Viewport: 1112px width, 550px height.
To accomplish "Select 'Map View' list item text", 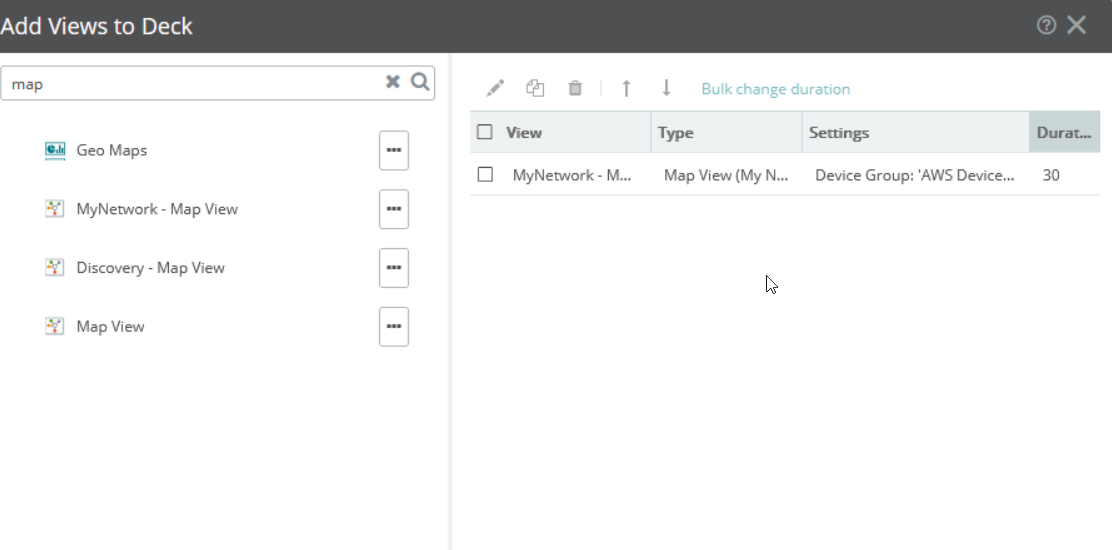I will [111, 327].
